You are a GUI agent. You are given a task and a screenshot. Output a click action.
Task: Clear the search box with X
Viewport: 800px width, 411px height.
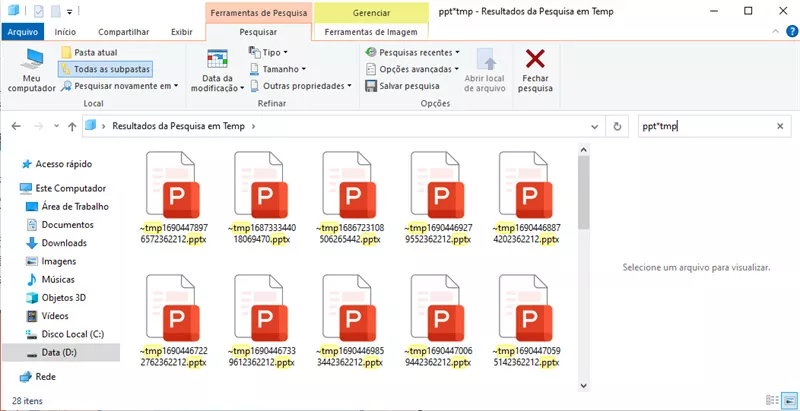pyautogui.click(x=780, y=126)
